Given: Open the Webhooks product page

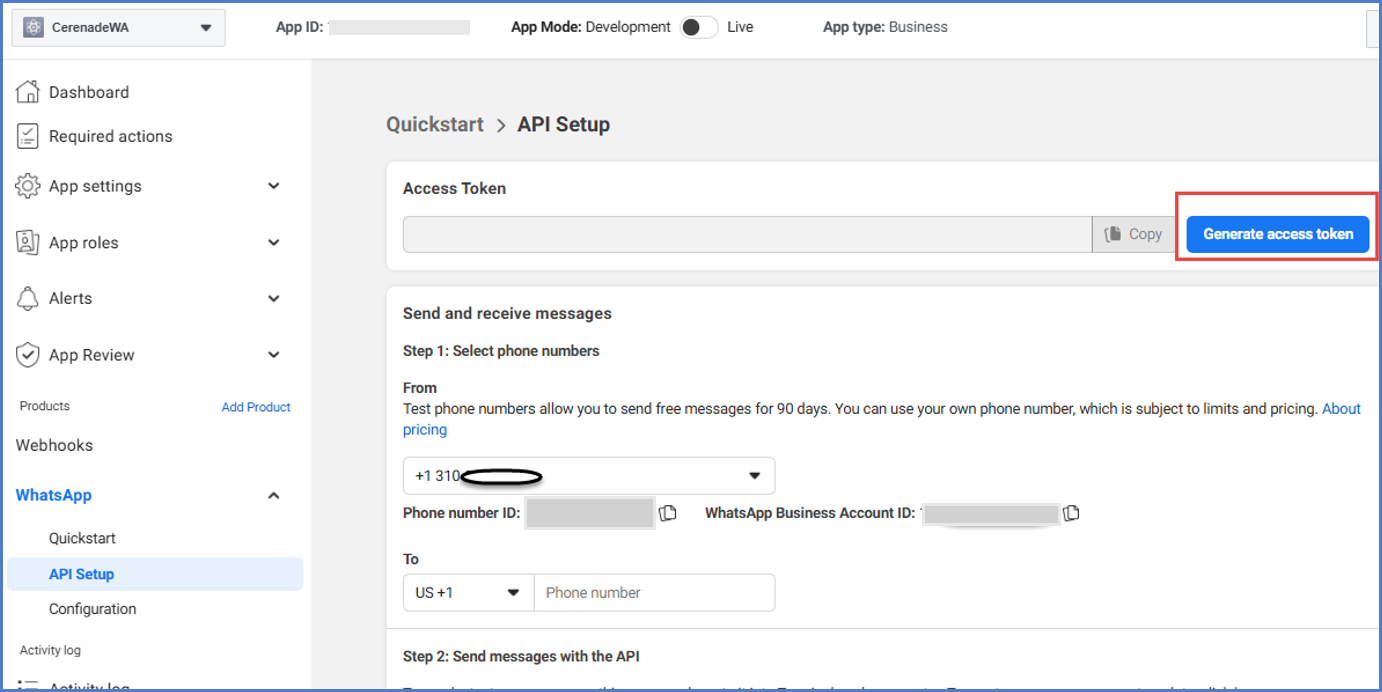Looking at the screenshot, I should (x=54, y=446).
